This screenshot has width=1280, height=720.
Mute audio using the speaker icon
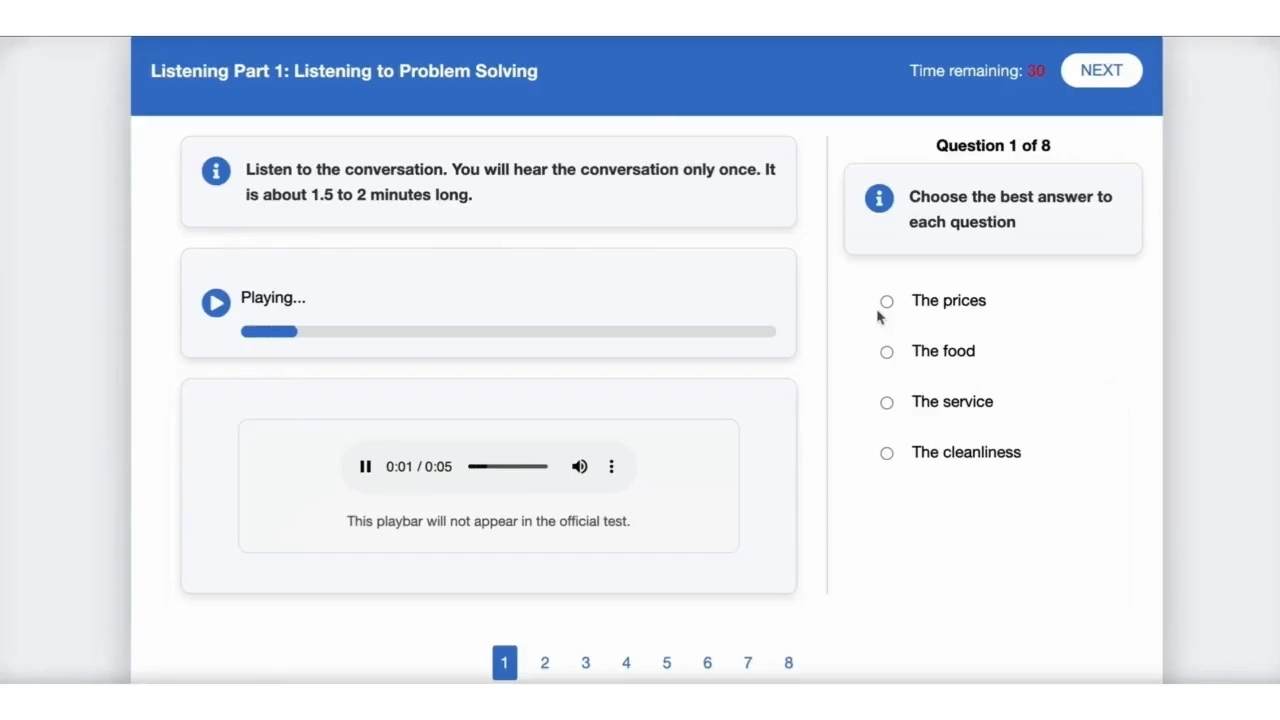click(579, 466)
